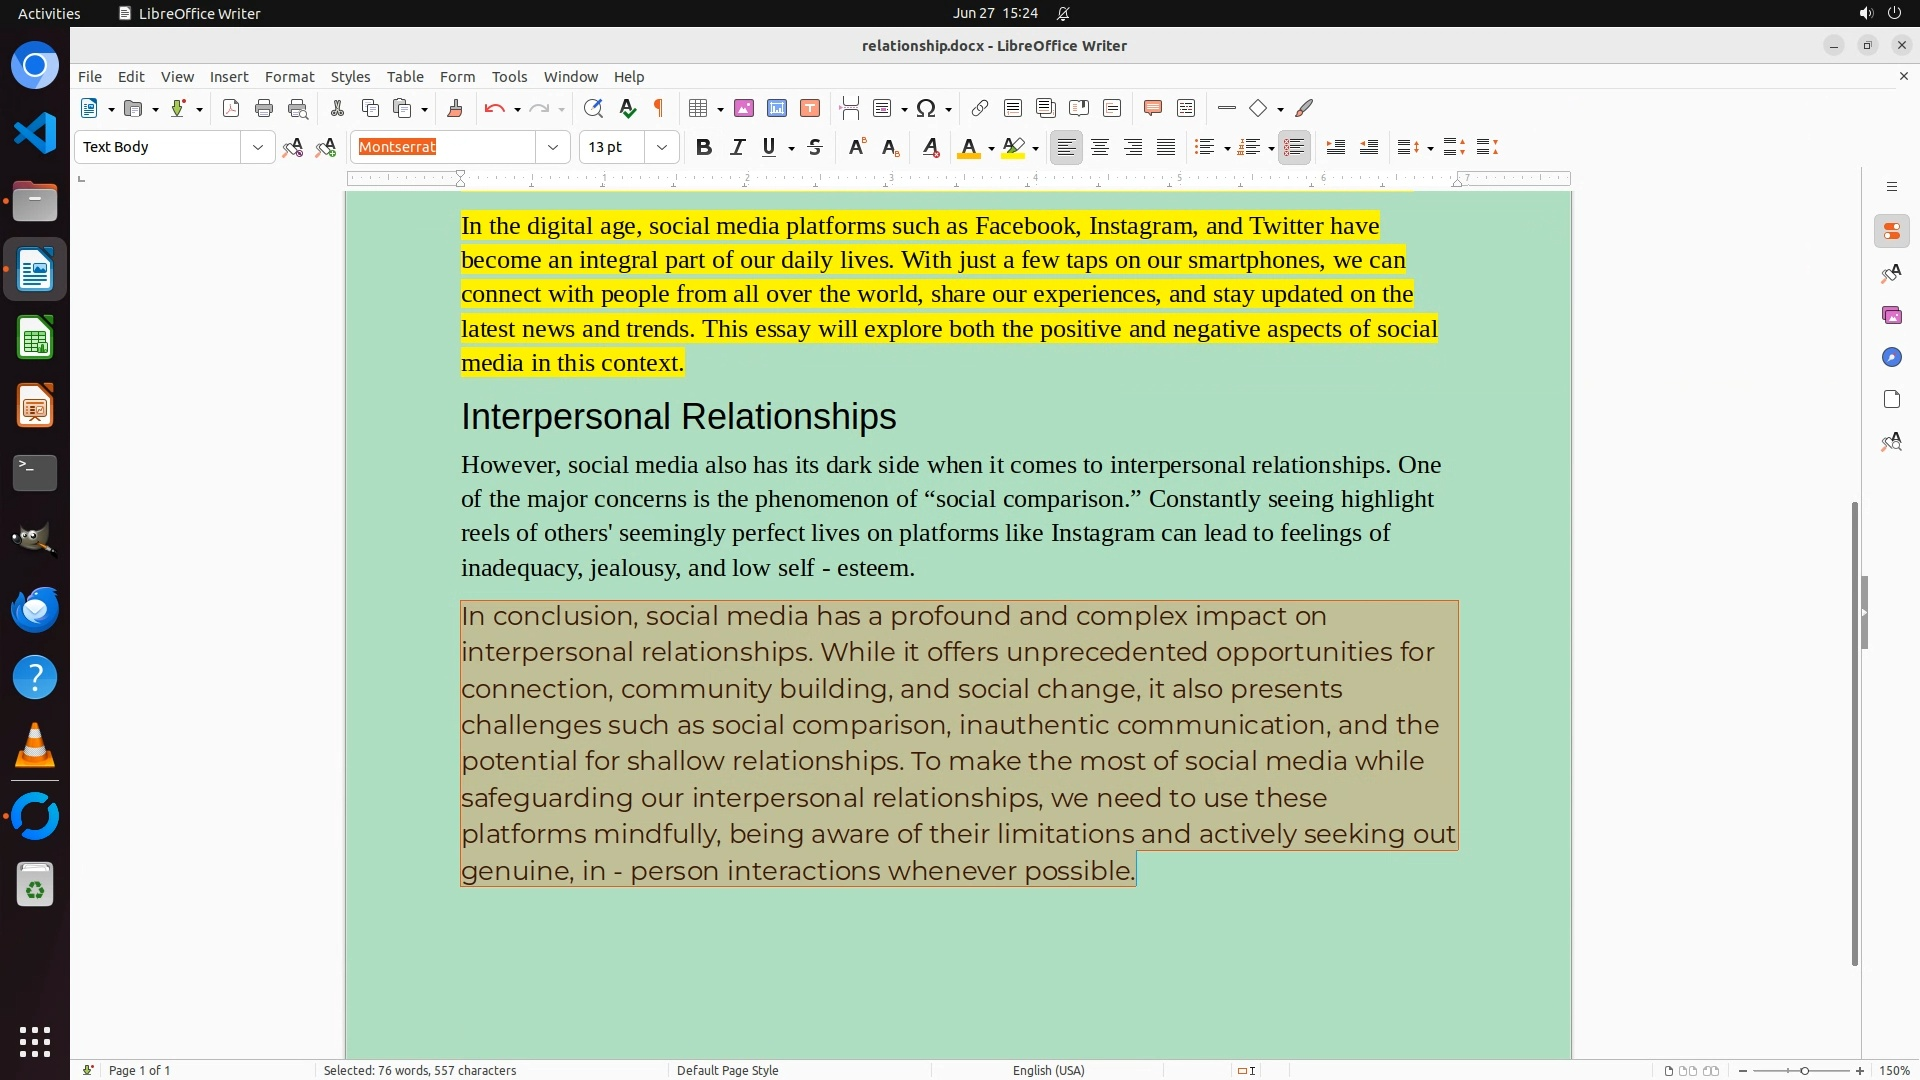Open the sidebar Navigator panel

pos(1891,358)
